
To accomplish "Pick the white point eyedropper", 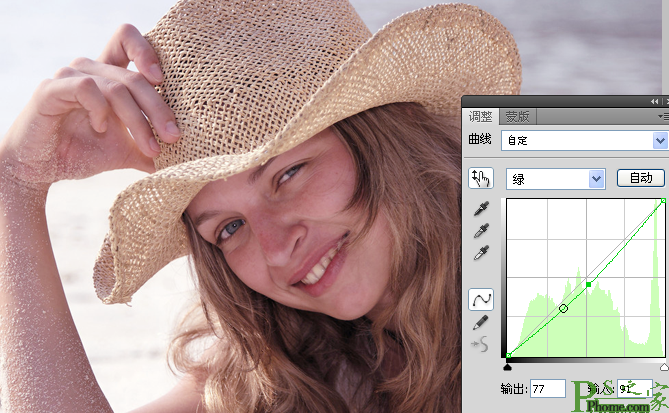I will [x=481, y=253].
